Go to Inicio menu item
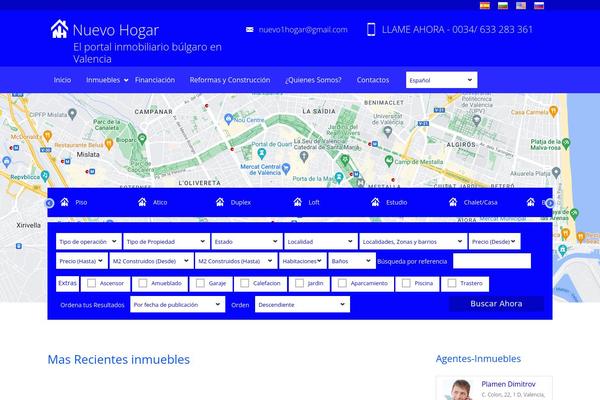 point(62,80)
